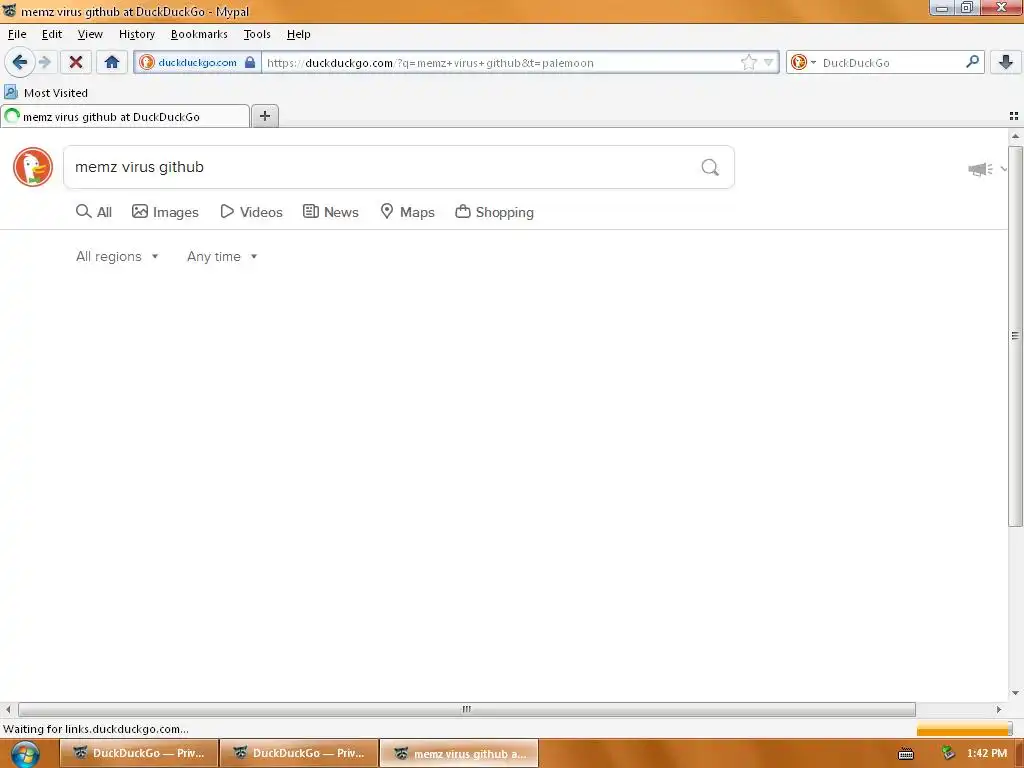Select the memz virus github tab
Image resolution: width=1024 pixels, height=768 pixels.
pos(125,117)
